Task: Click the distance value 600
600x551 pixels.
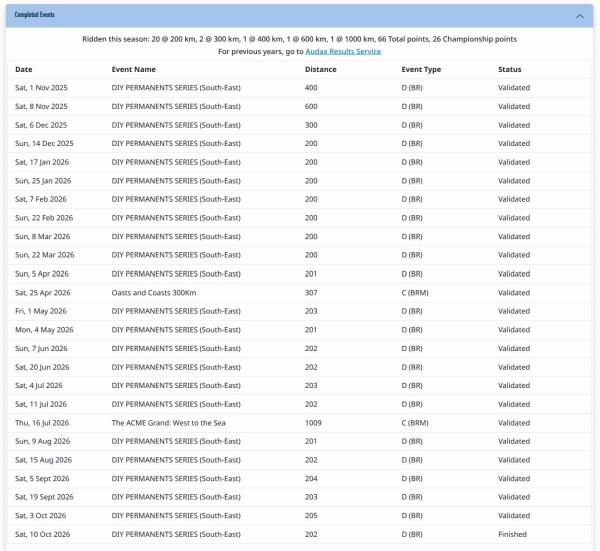Action: pyautogui.click(x=311, y=106)
